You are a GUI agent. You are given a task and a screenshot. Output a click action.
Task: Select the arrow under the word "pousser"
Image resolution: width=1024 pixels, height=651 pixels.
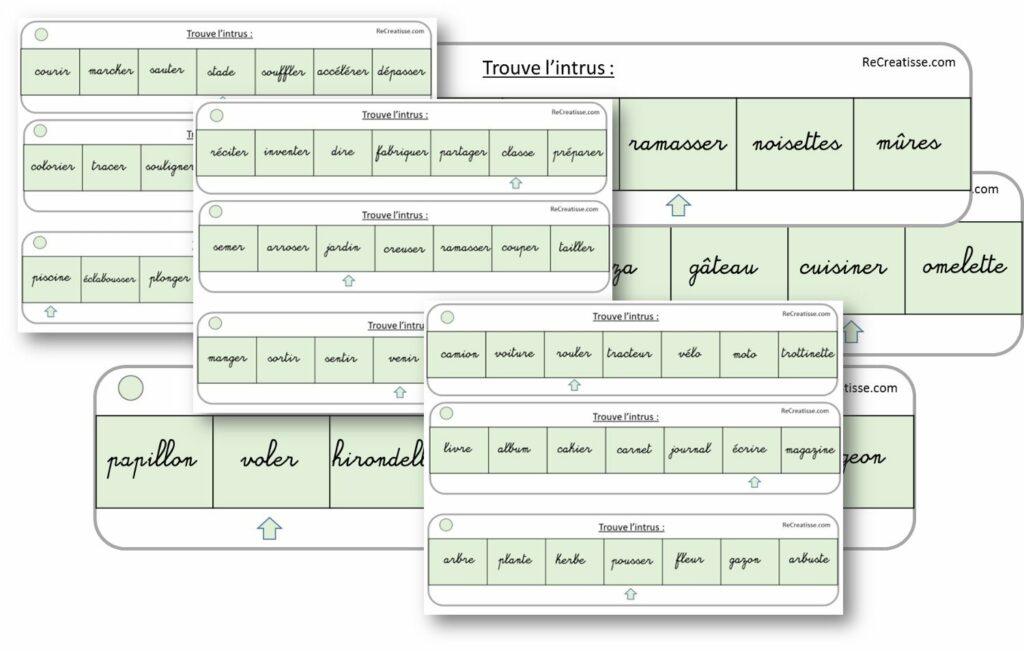pyautogui.click(x=630, y=594)
